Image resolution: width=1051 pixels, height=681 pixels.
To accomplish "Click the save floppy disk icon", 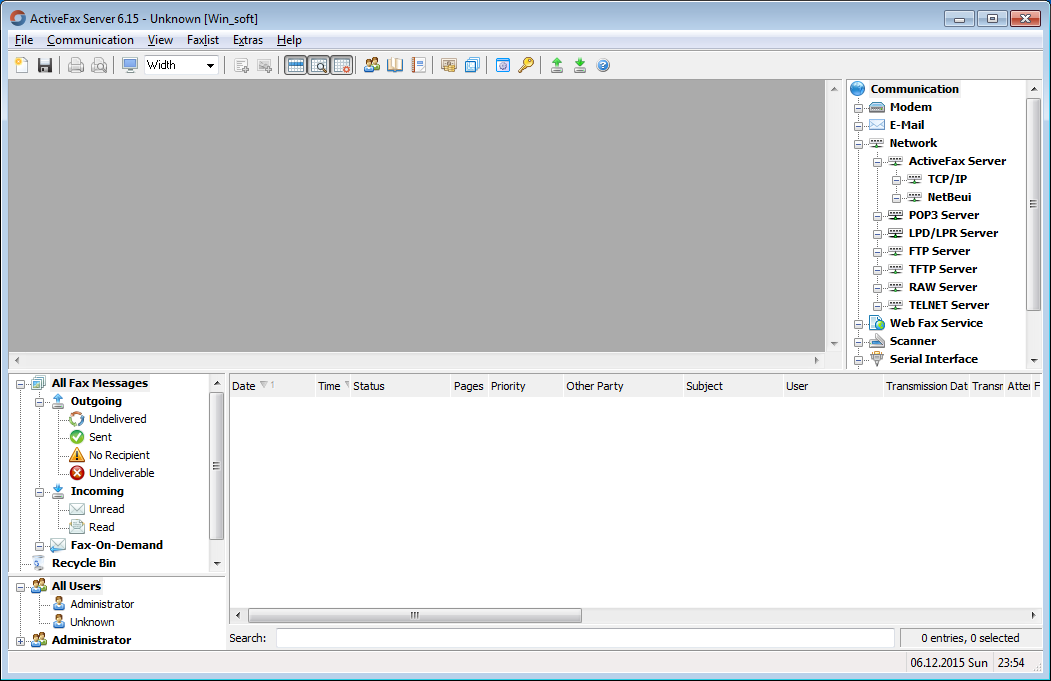I will pyautogui.click(x=45, y=65).
